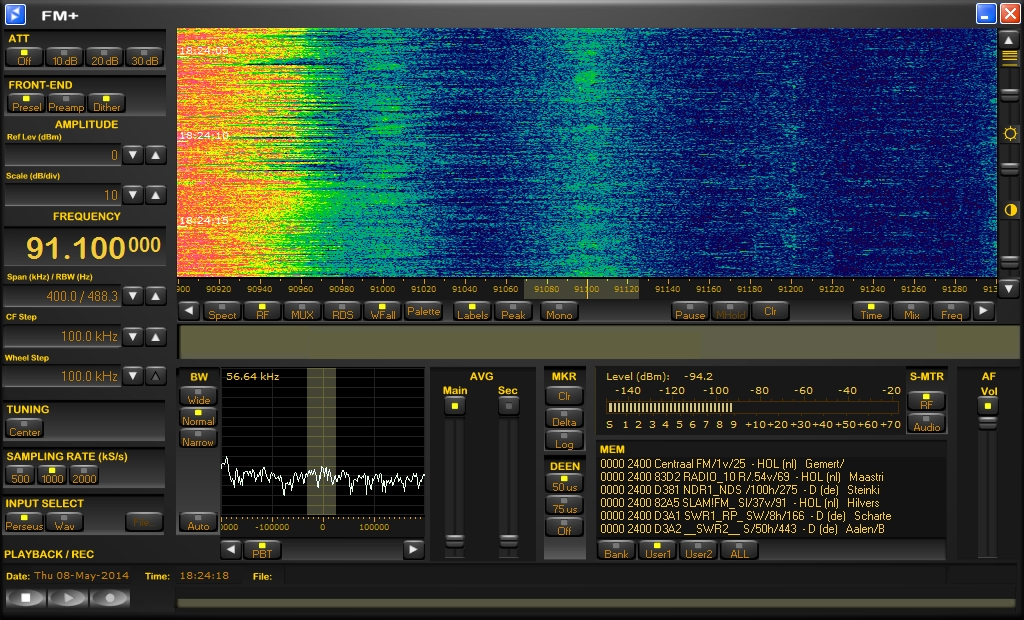The image size is (1024, 620).
Task: Turn off frequency Labels display
Action: 472,311
